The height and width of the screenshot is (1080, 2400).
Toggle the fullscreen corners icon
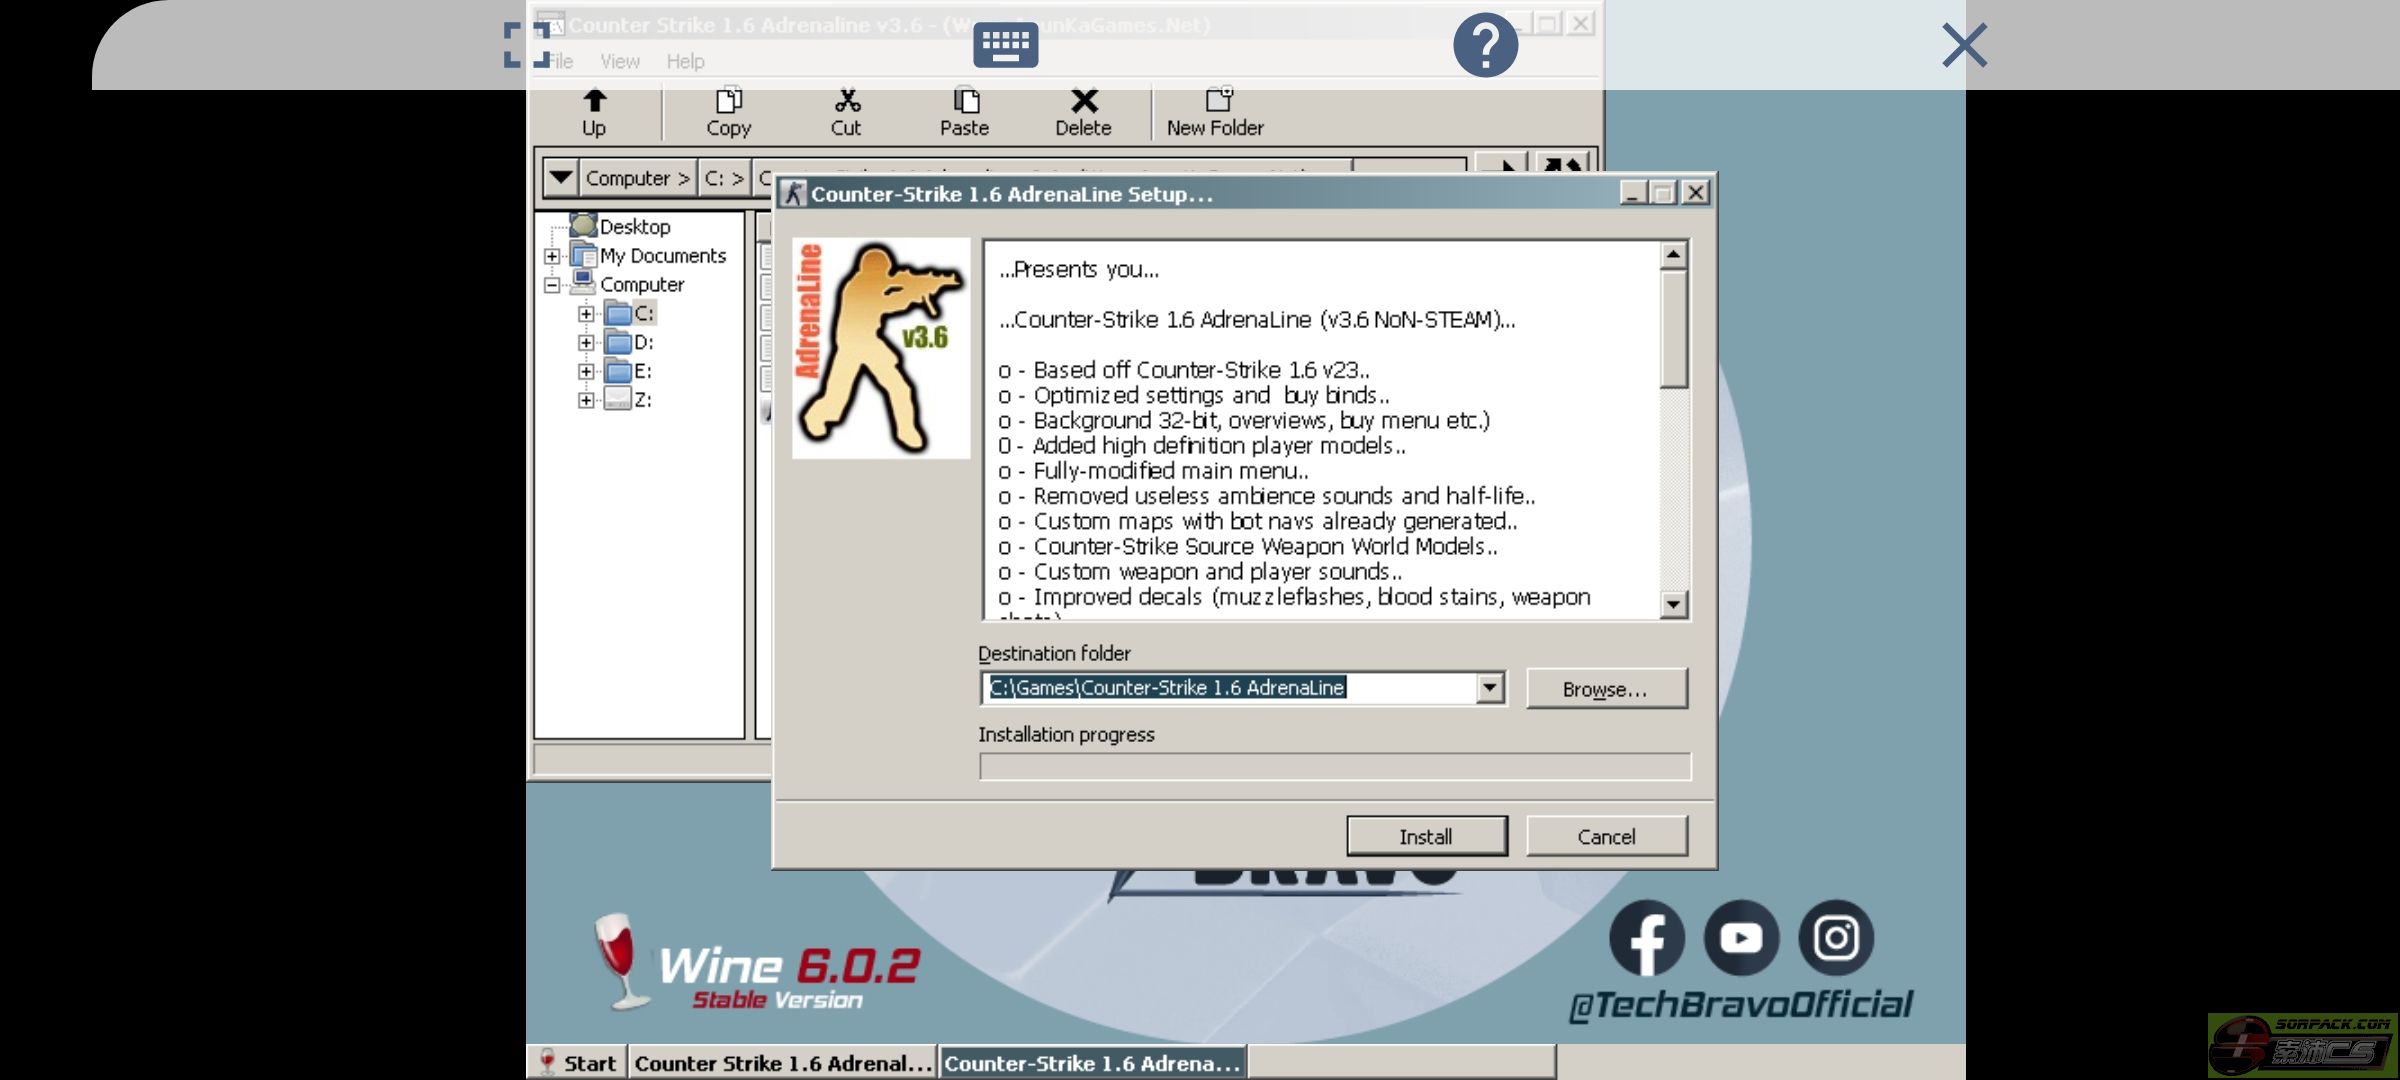[x=526, y=45]
